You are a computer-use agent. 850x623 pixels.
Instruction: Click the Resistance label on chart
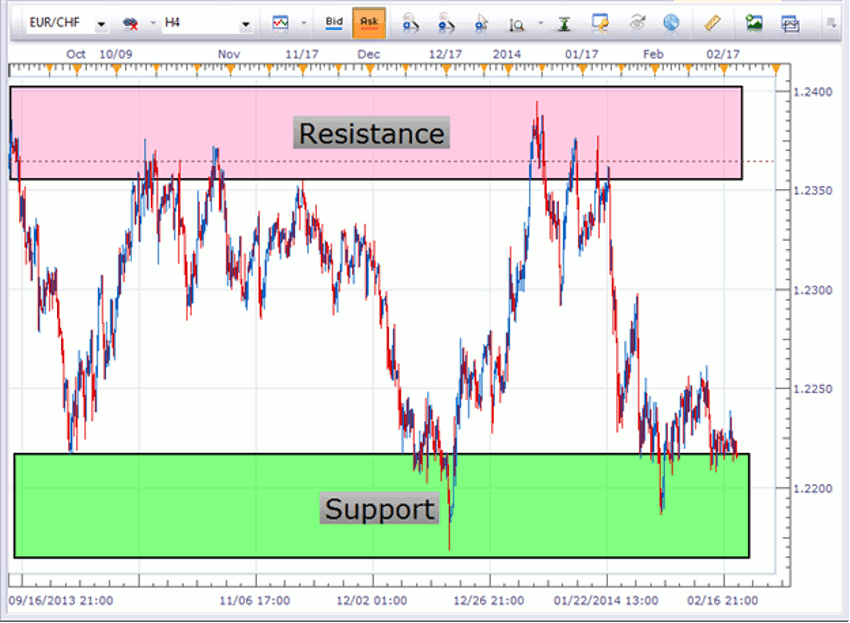click(x=371, y=133)
